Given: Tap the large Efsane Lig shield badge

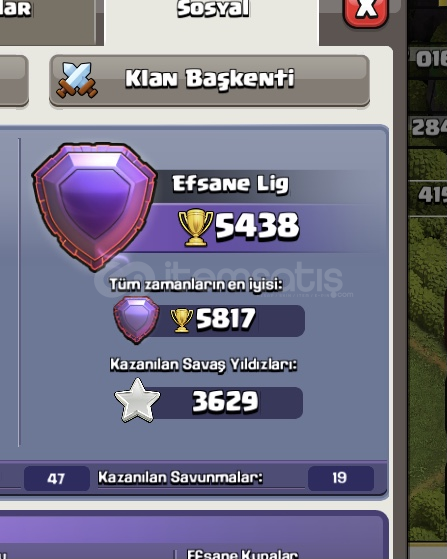Looking at the screenshot, I should [95, 206].
